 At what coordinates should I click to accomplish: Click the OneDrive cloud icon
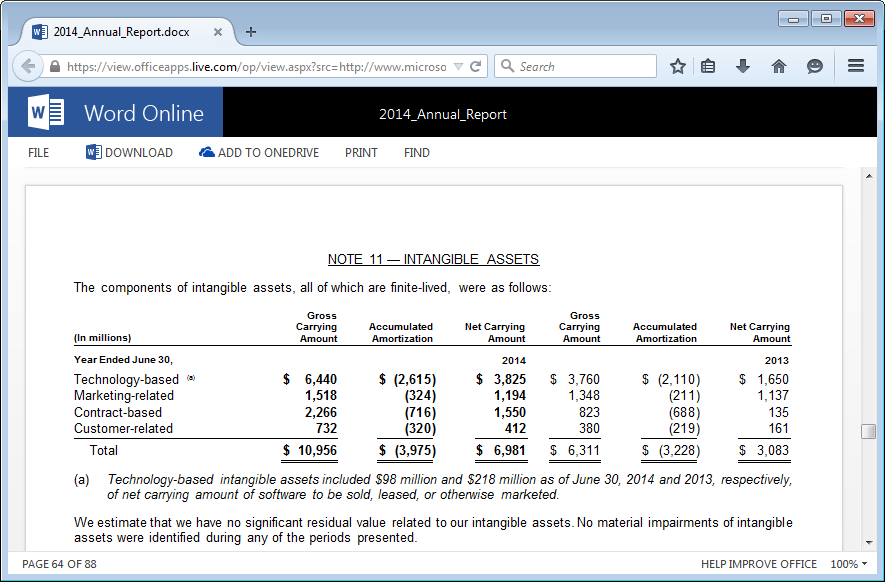[207, 152]
